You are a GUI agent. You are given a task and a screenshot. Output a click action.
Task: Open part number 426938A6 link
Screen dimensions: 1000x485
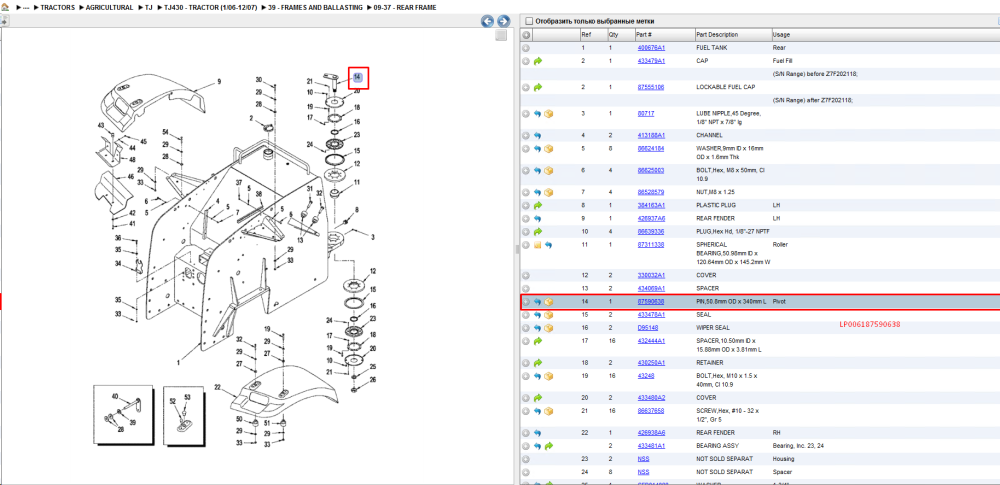click(651, 433)
